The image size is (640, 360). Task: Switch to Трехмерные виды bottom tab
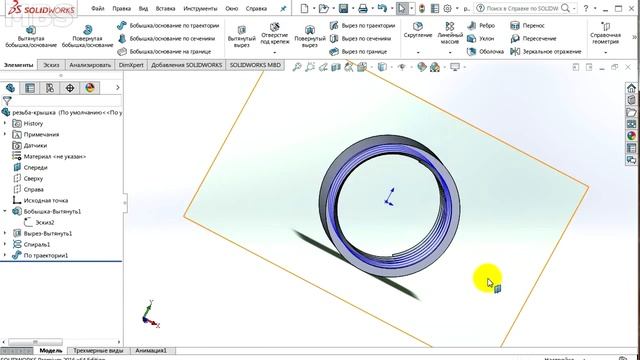[x=98, y=351]
